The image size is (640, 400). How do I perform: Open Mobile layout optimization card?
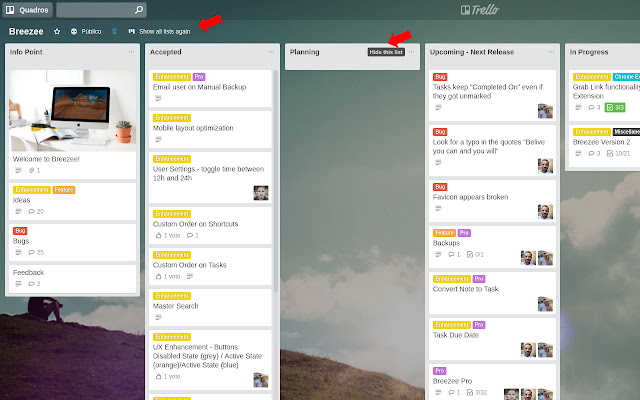click(x=210, y=129)
